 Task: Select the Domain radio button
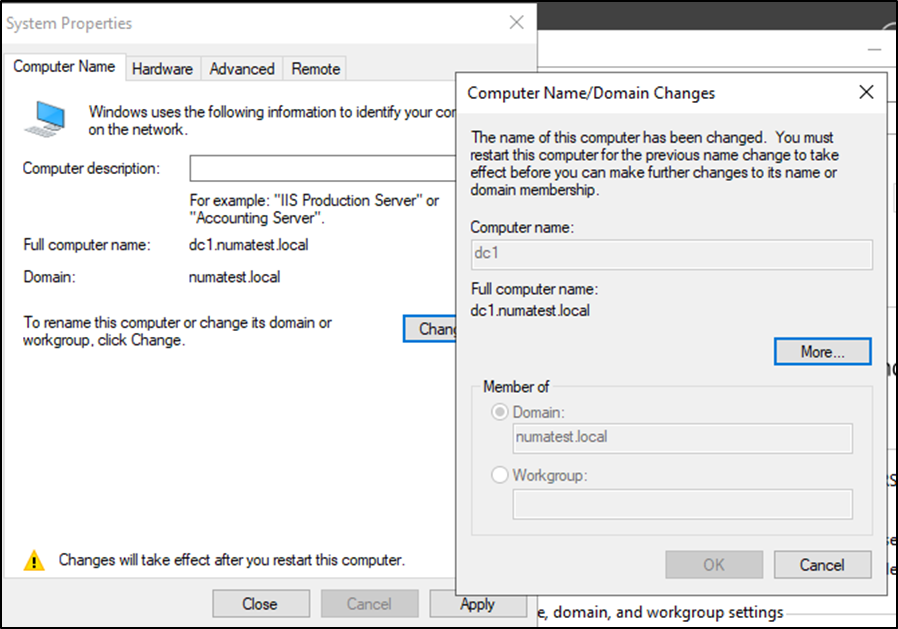(500, 412)
